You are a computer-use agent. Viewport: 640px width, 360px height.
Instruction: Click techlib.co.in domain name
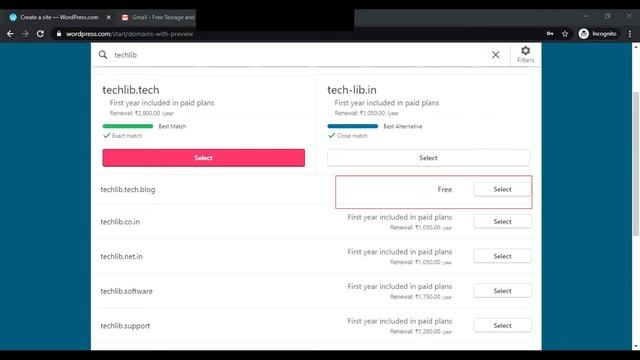(x=120, y=222)
